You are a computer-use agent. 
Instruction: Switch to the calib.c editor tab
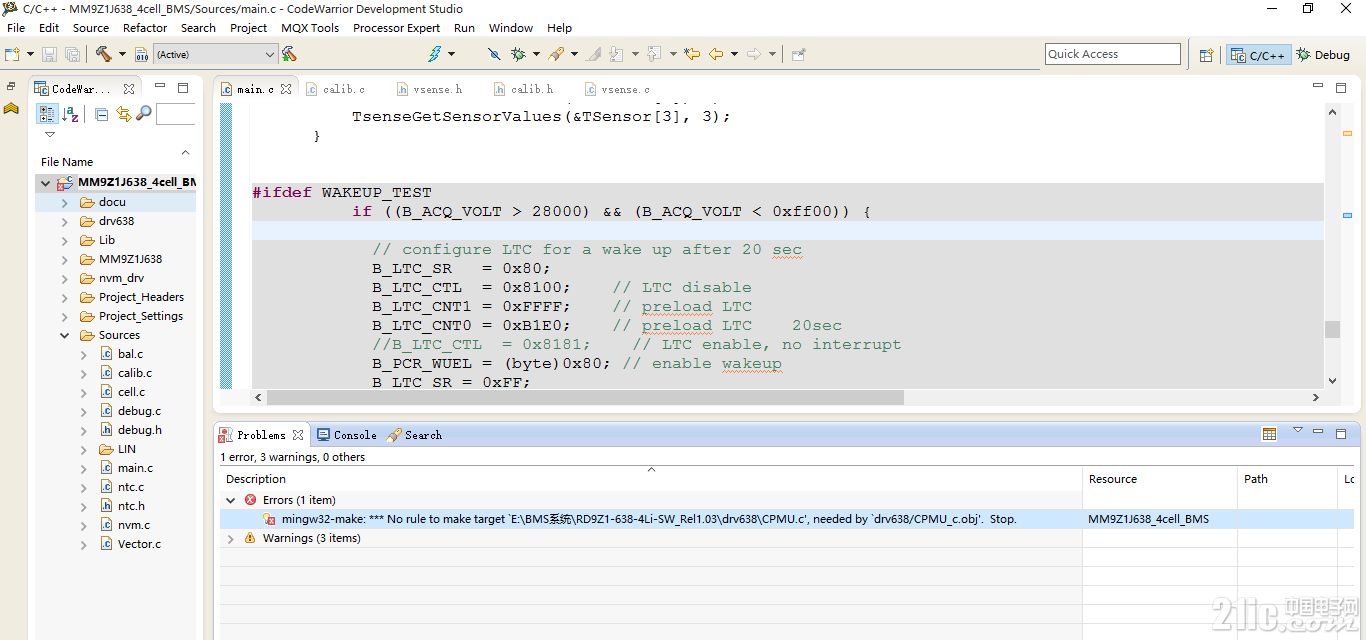337,89
